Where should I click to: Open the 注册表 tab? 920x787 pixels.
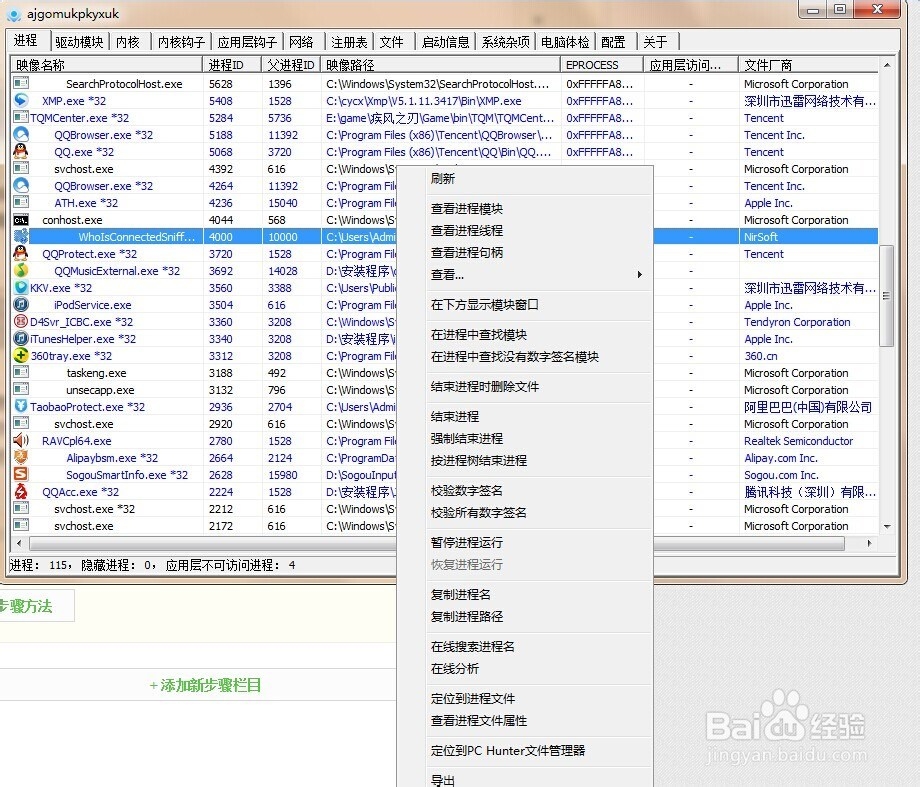(x=349, y=42)
